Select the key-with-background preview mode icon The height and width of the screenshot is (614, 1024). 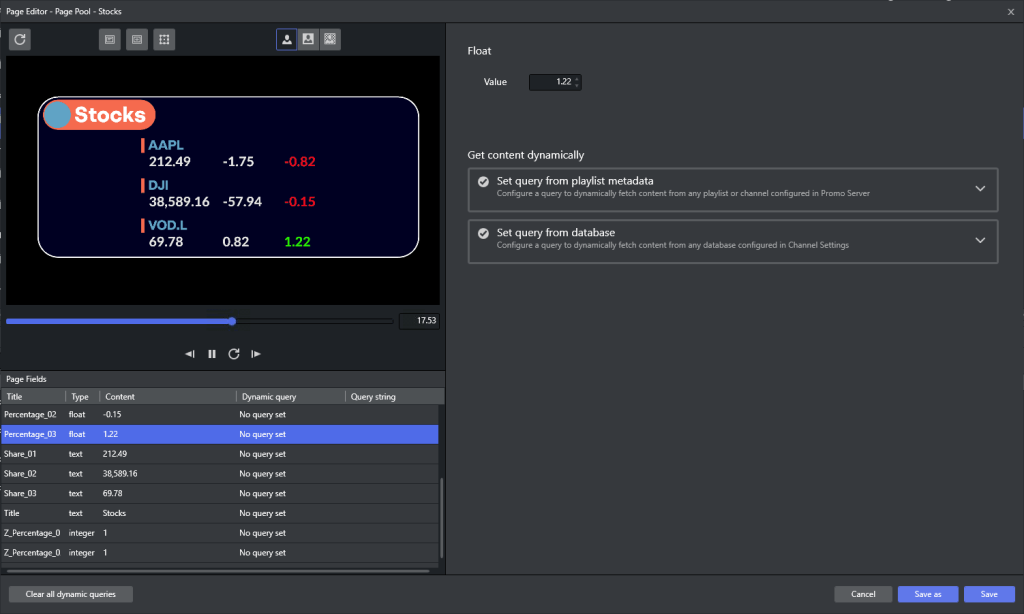(308, 40)
